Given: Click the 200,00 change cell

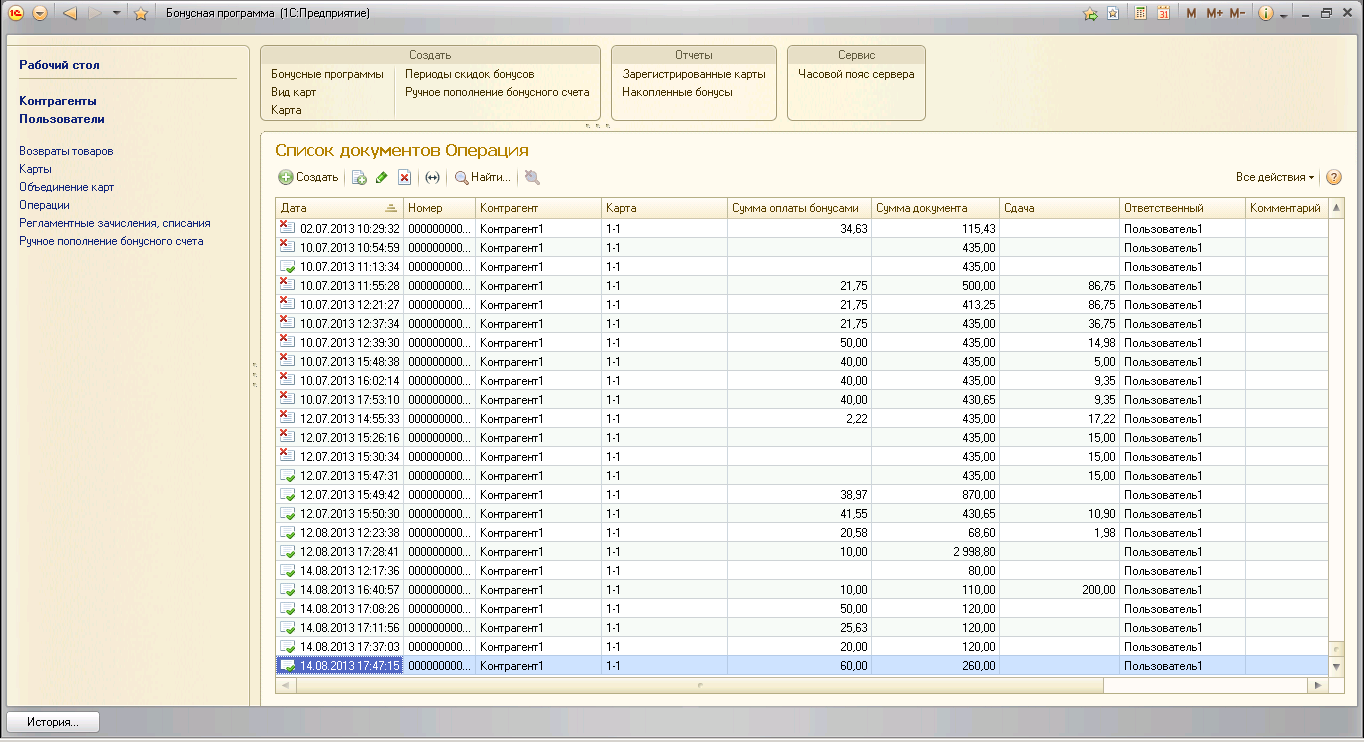Looking at the screenshot, I should tap(1059, 589).
